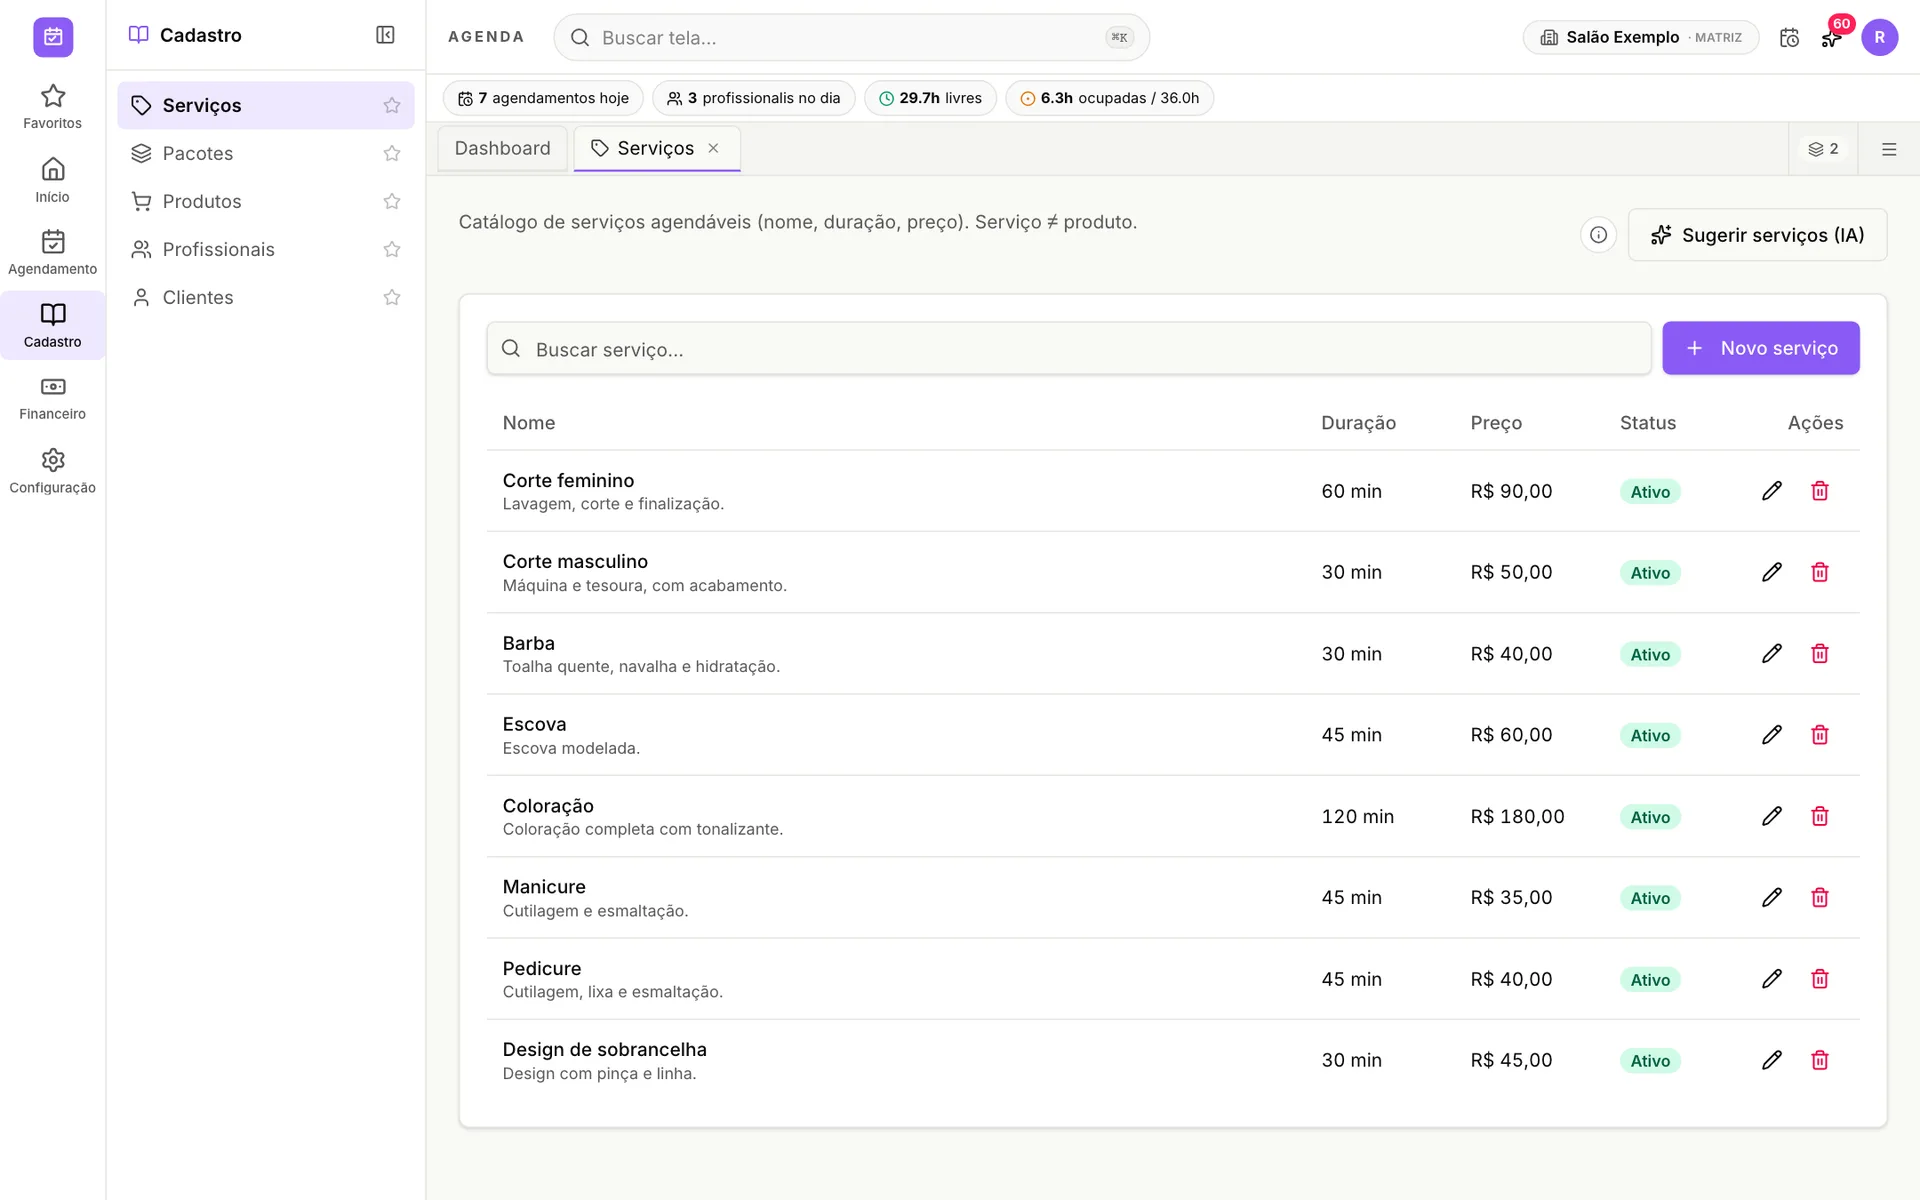
Task: Open the tab list hamburger menu
Action: pos(1888,149)
